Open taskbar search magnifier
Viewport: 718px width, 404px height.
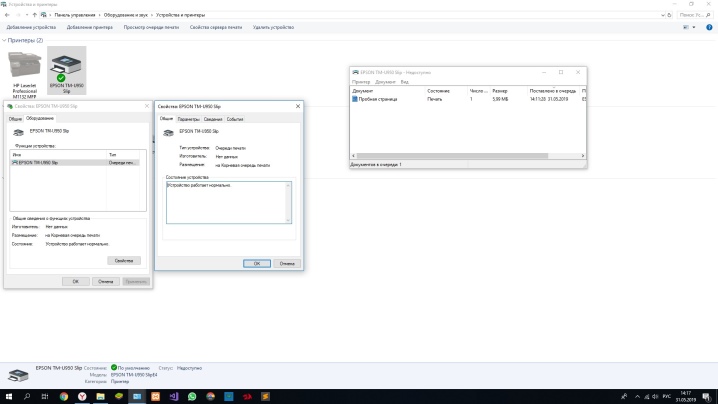coord(27,397)
